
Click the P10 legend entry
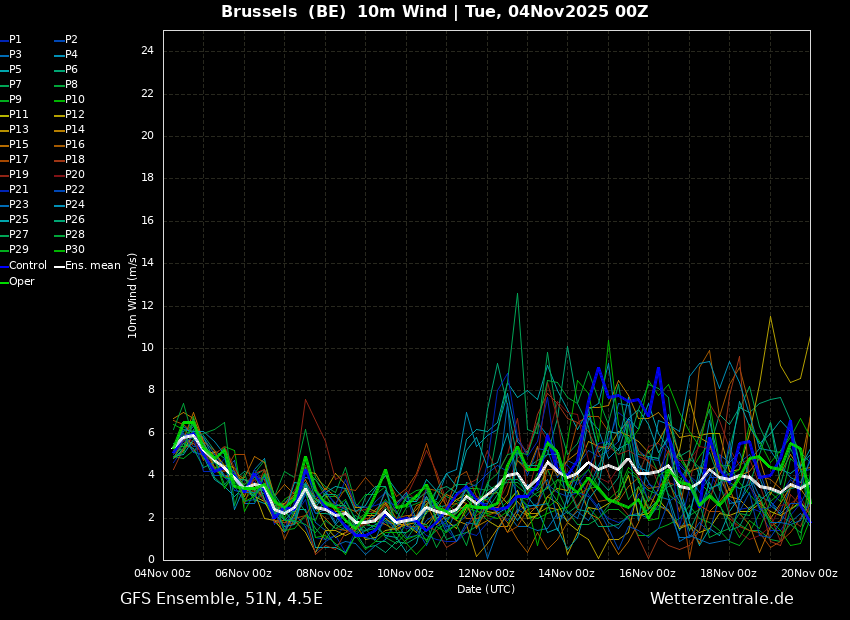(75, 100)
